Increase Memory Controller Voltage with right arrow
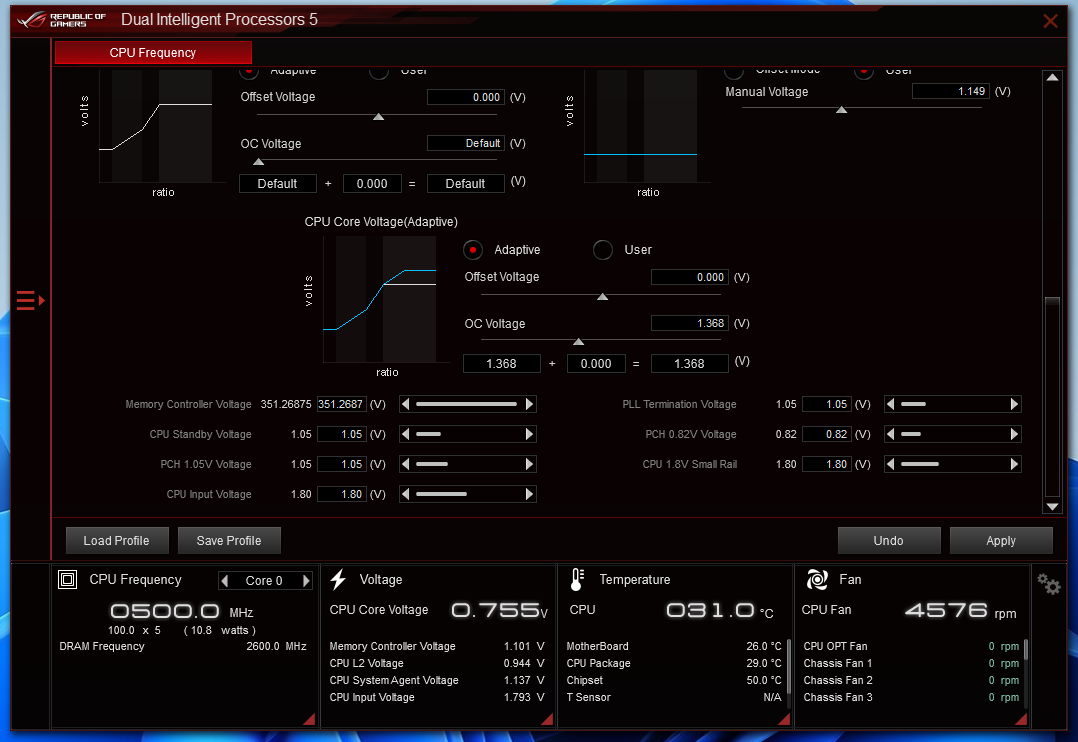 (x=529, y=404)
